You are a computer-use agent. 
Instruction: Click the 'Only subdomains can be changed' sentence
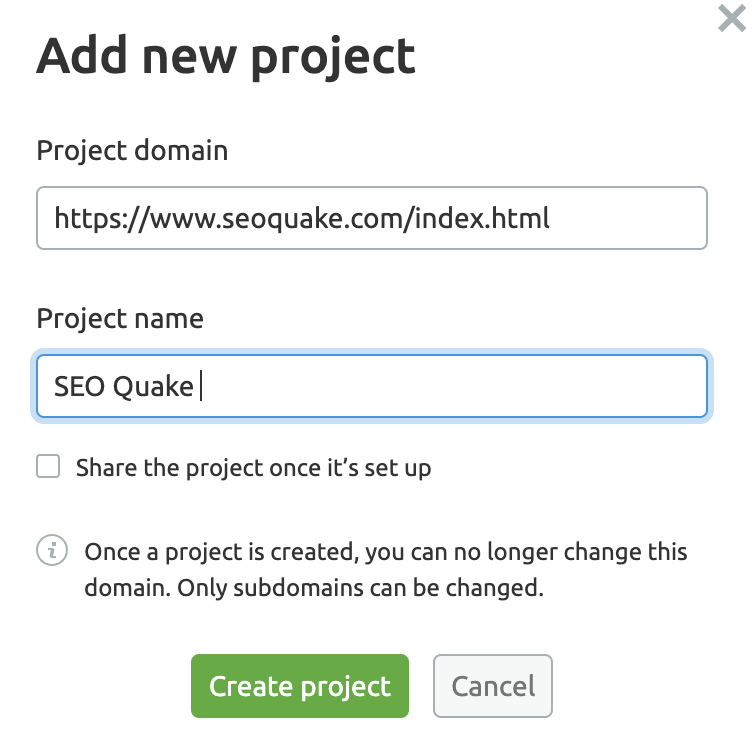click(x=361, y=588)
